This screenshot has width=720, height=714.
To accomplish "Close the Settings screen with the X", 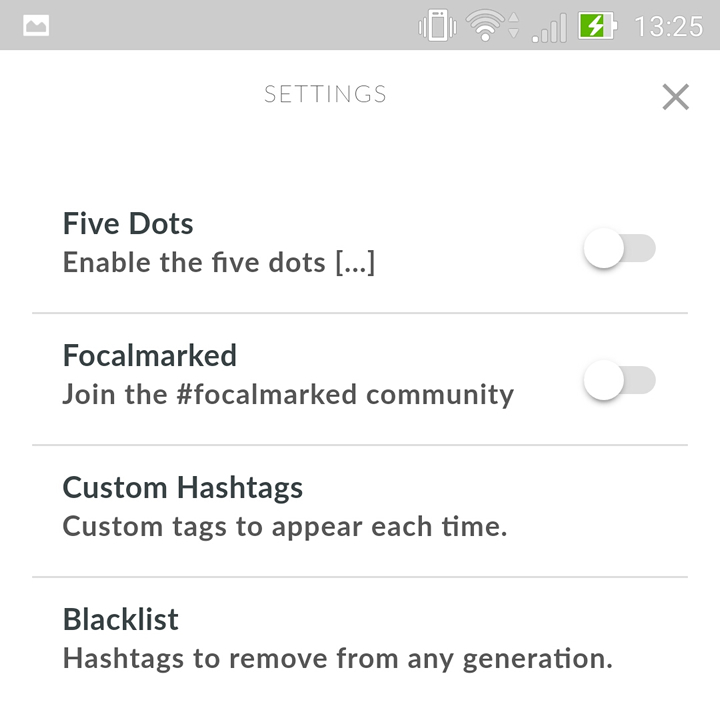I will (x=676, y=97).
